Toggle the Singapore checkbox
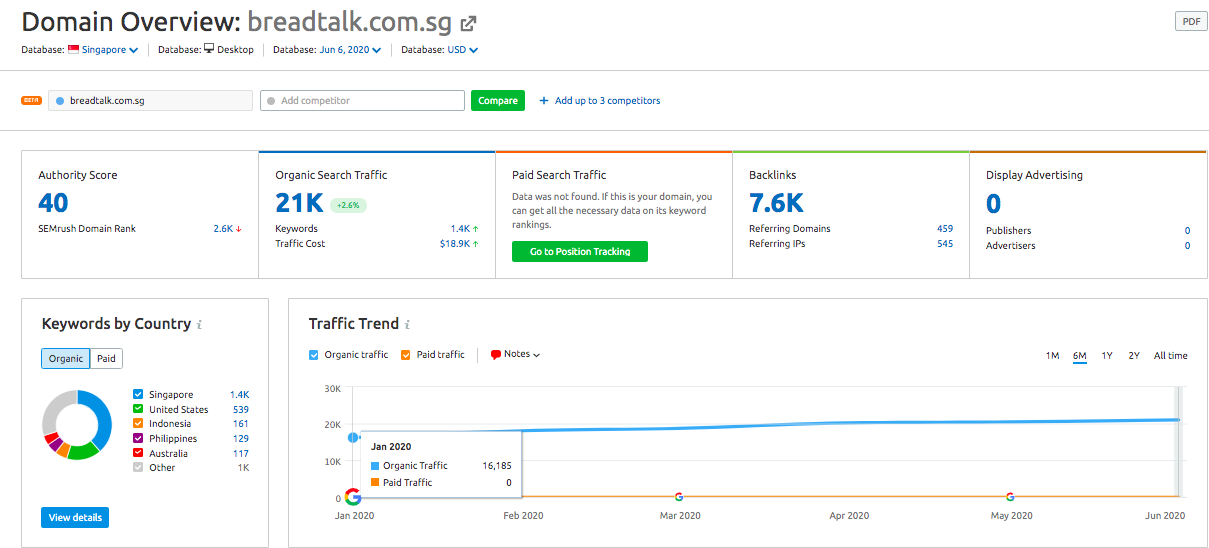The height and width of the screenshot is (548, 1209). click(x=138, y=395)
